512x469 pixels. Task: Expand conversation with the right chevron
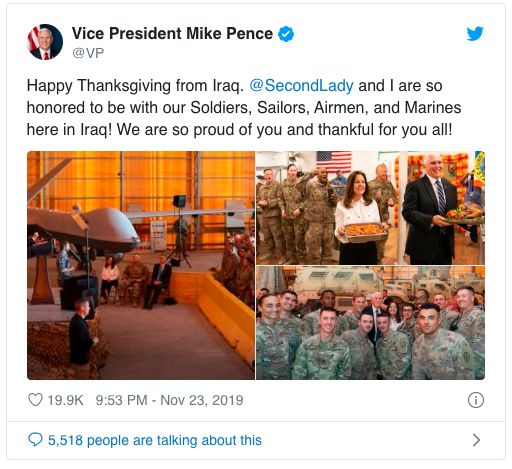pyautogui.click(x=476, y=440)
